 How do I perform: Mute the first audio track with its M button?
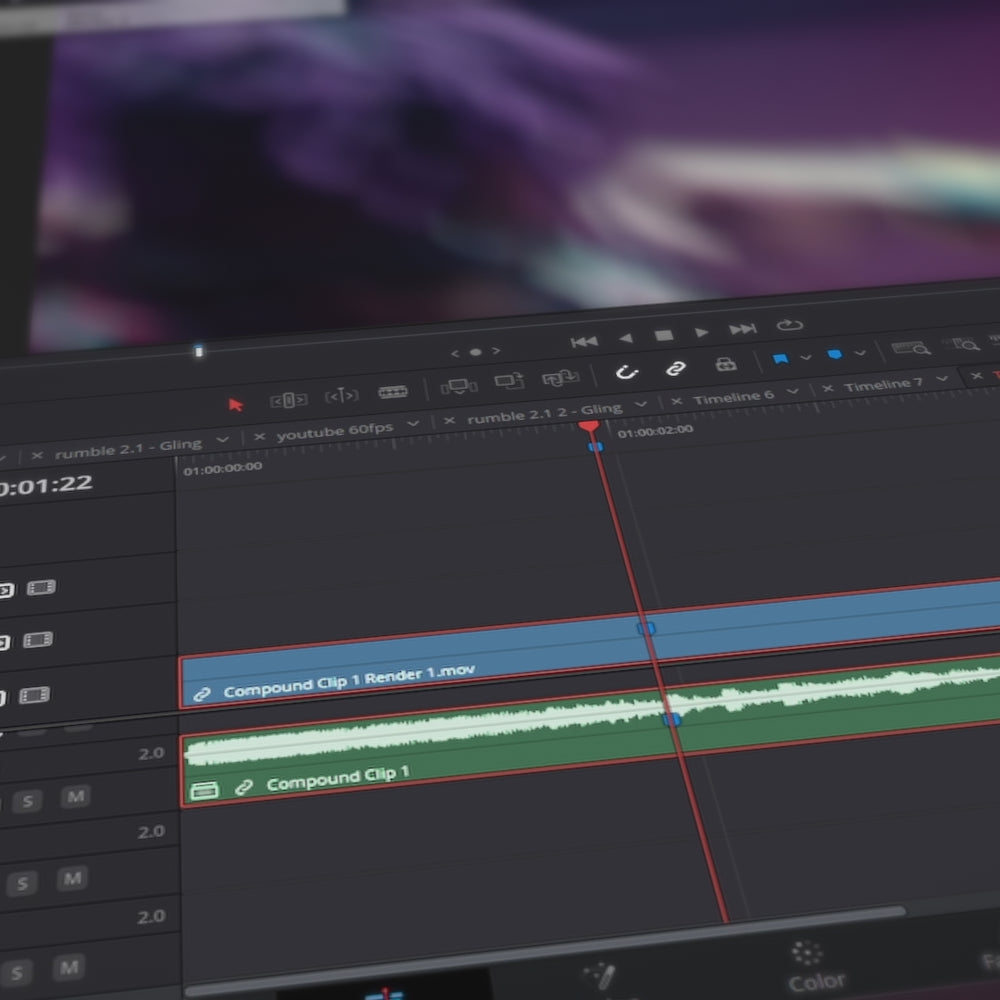[75, 797]
